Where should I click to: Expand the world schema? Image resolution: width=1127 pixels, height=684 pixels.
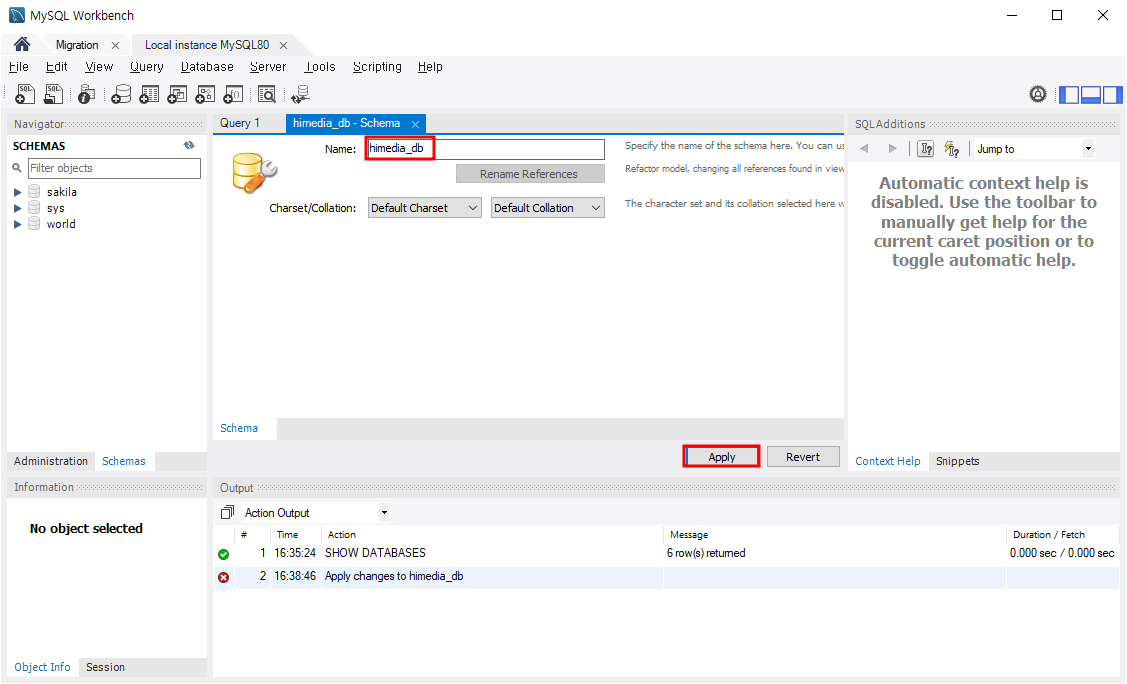pyautogui.click(x=17, y=224)
